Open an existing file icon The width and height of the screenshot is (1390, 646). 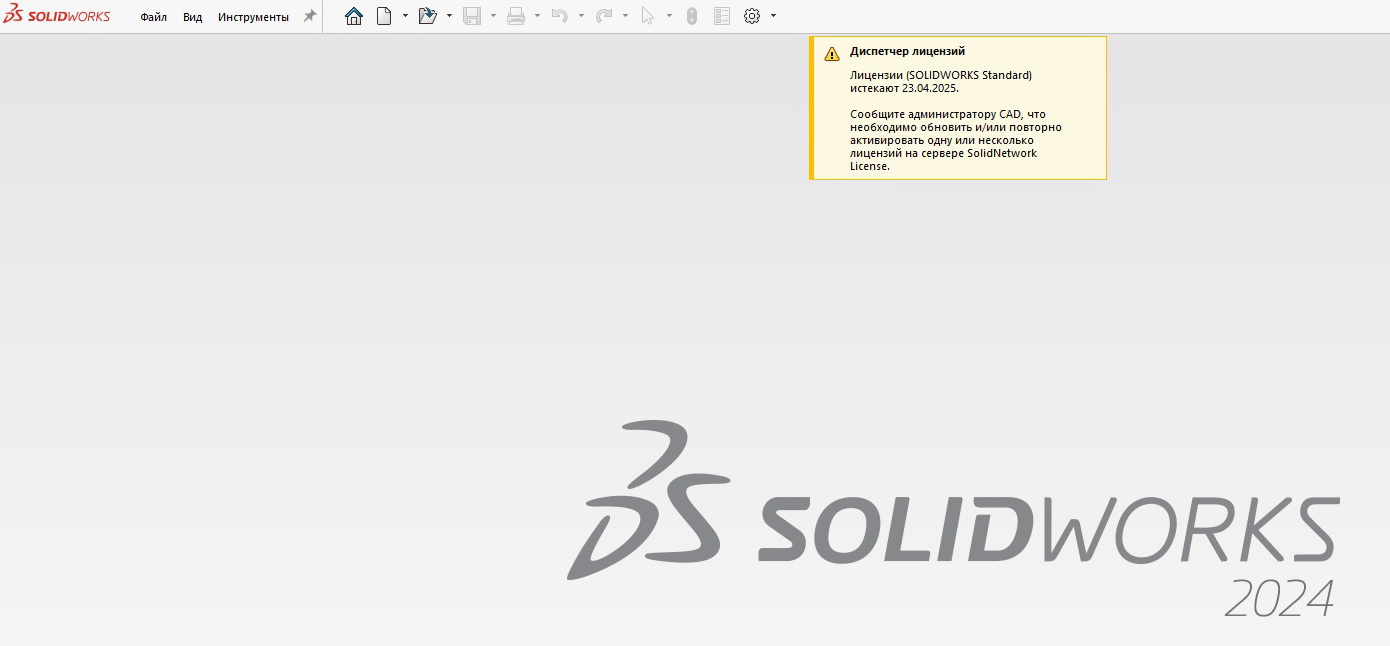427,17
